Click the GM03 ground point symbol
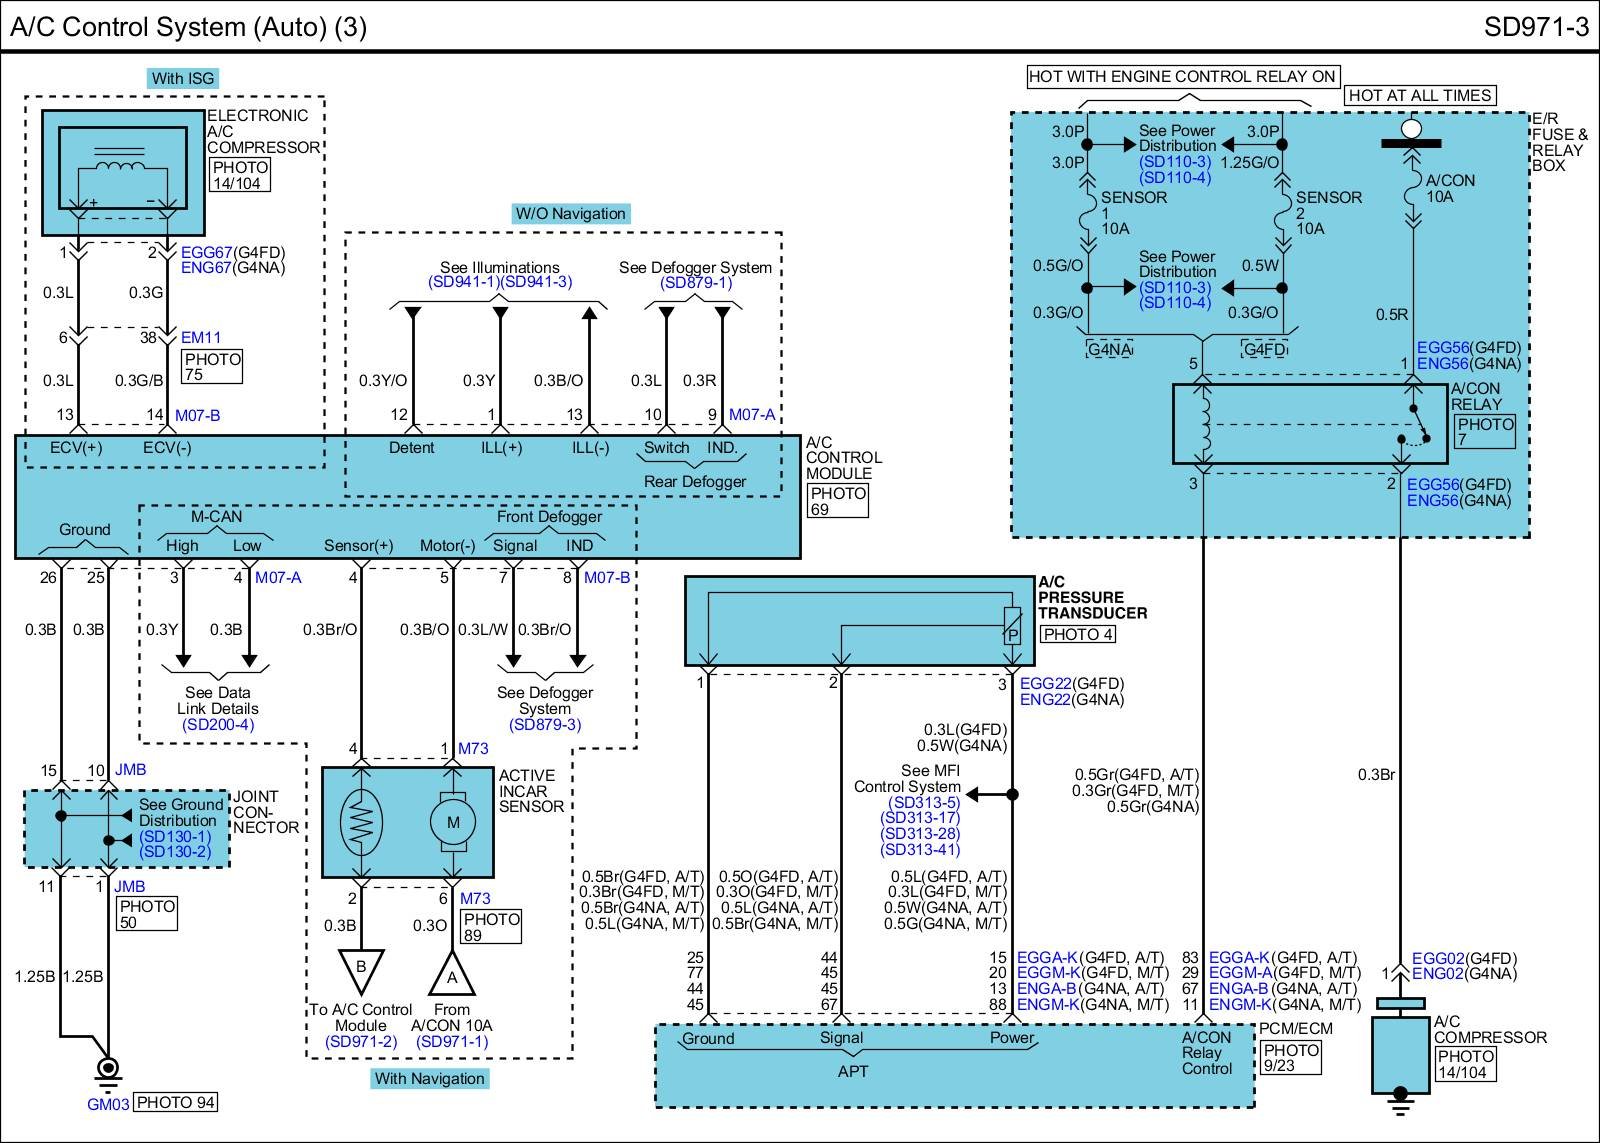The width and height of the screenshot is (1600, 1143). point(106,1071)
